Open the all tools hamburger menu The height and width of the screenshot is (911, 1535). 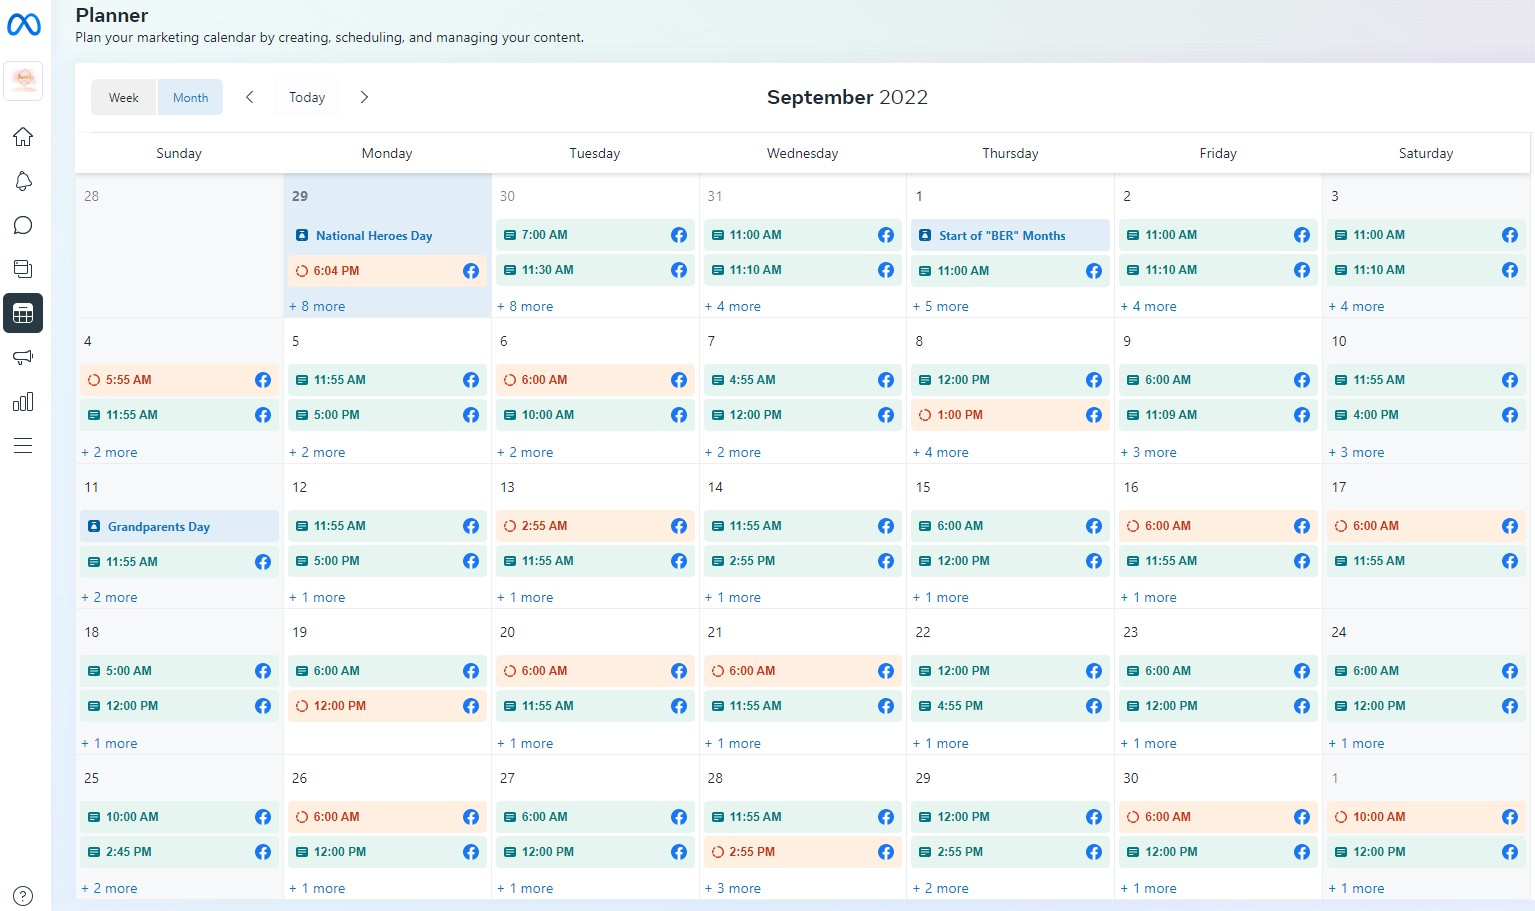(x=23, y=445)
